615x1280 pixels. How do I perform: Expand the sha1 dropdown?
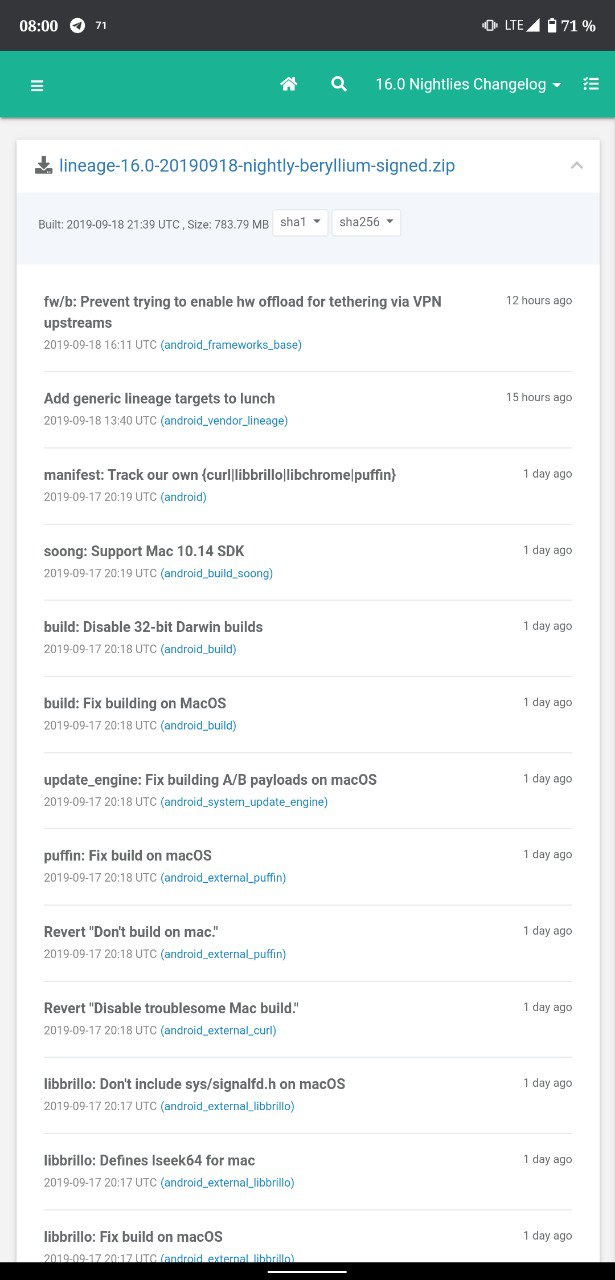(x=300, y=222)
